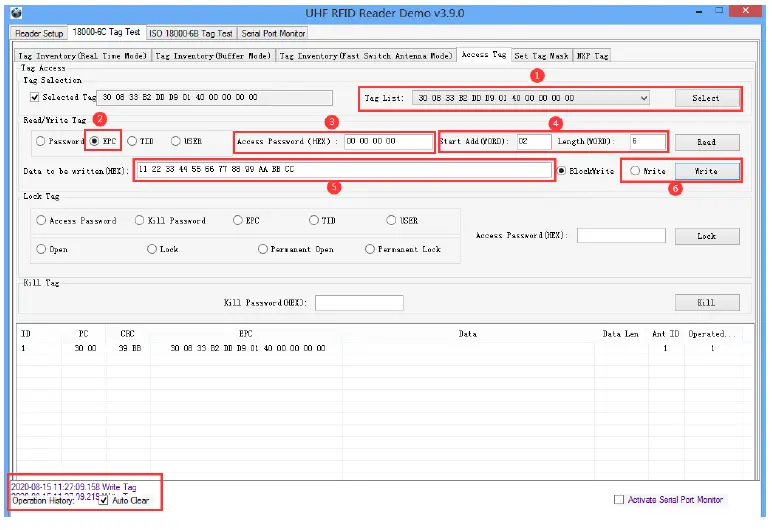Click the Lock button
Viewport: 772px width, 530px height.
[707, 236]
